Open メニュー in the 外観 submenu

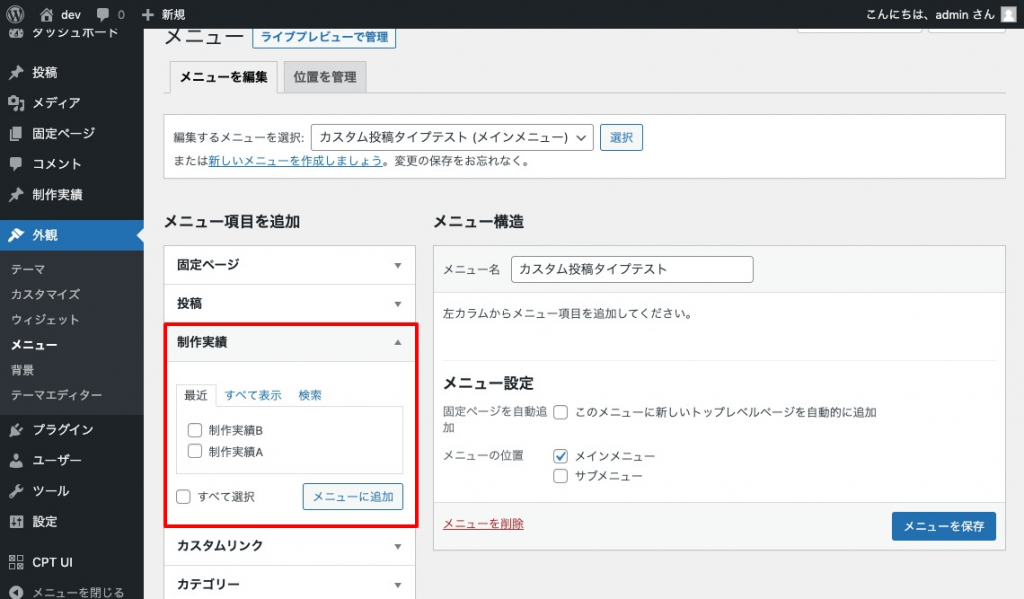point(34,345)
